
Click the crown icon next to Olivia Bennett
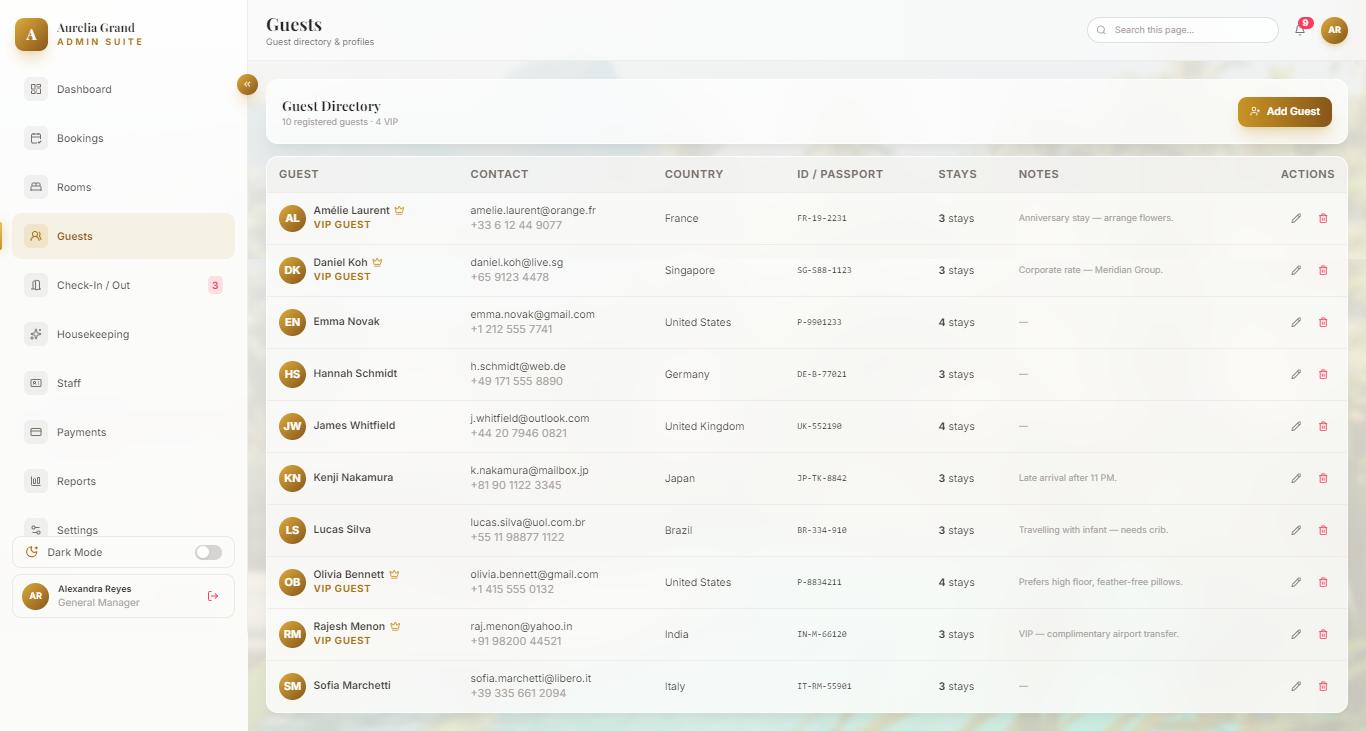pos(394,575)
